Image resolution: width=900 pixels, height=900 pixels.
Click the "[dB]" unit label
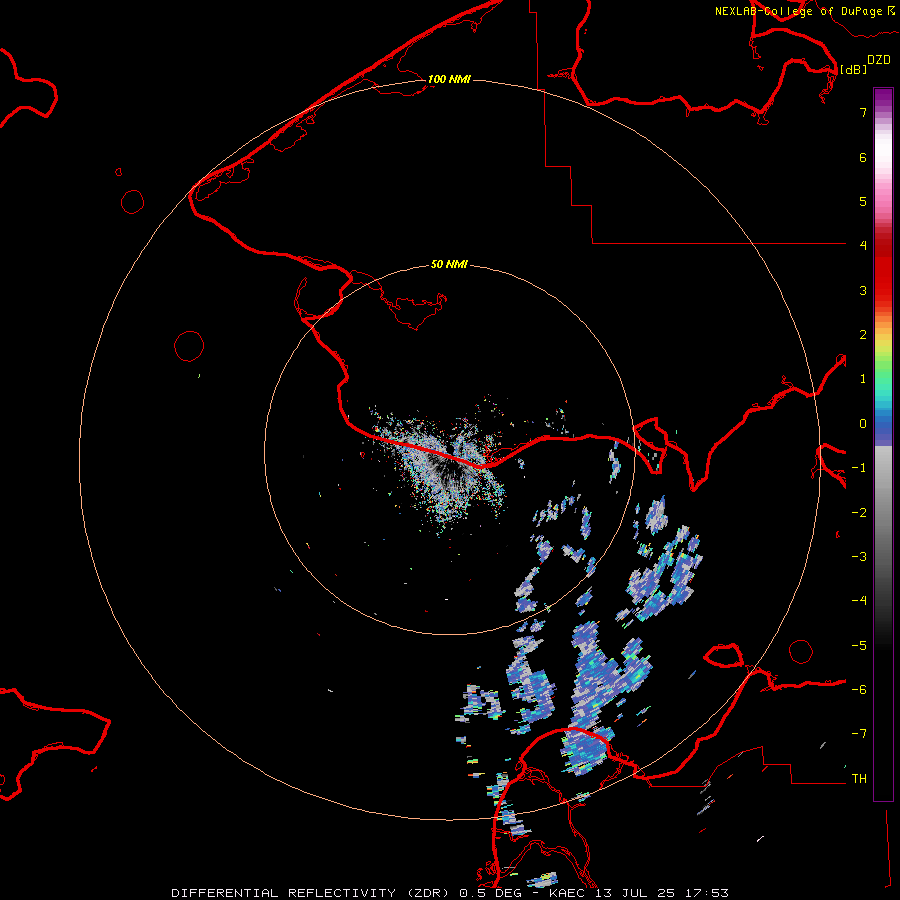point(854,69)
